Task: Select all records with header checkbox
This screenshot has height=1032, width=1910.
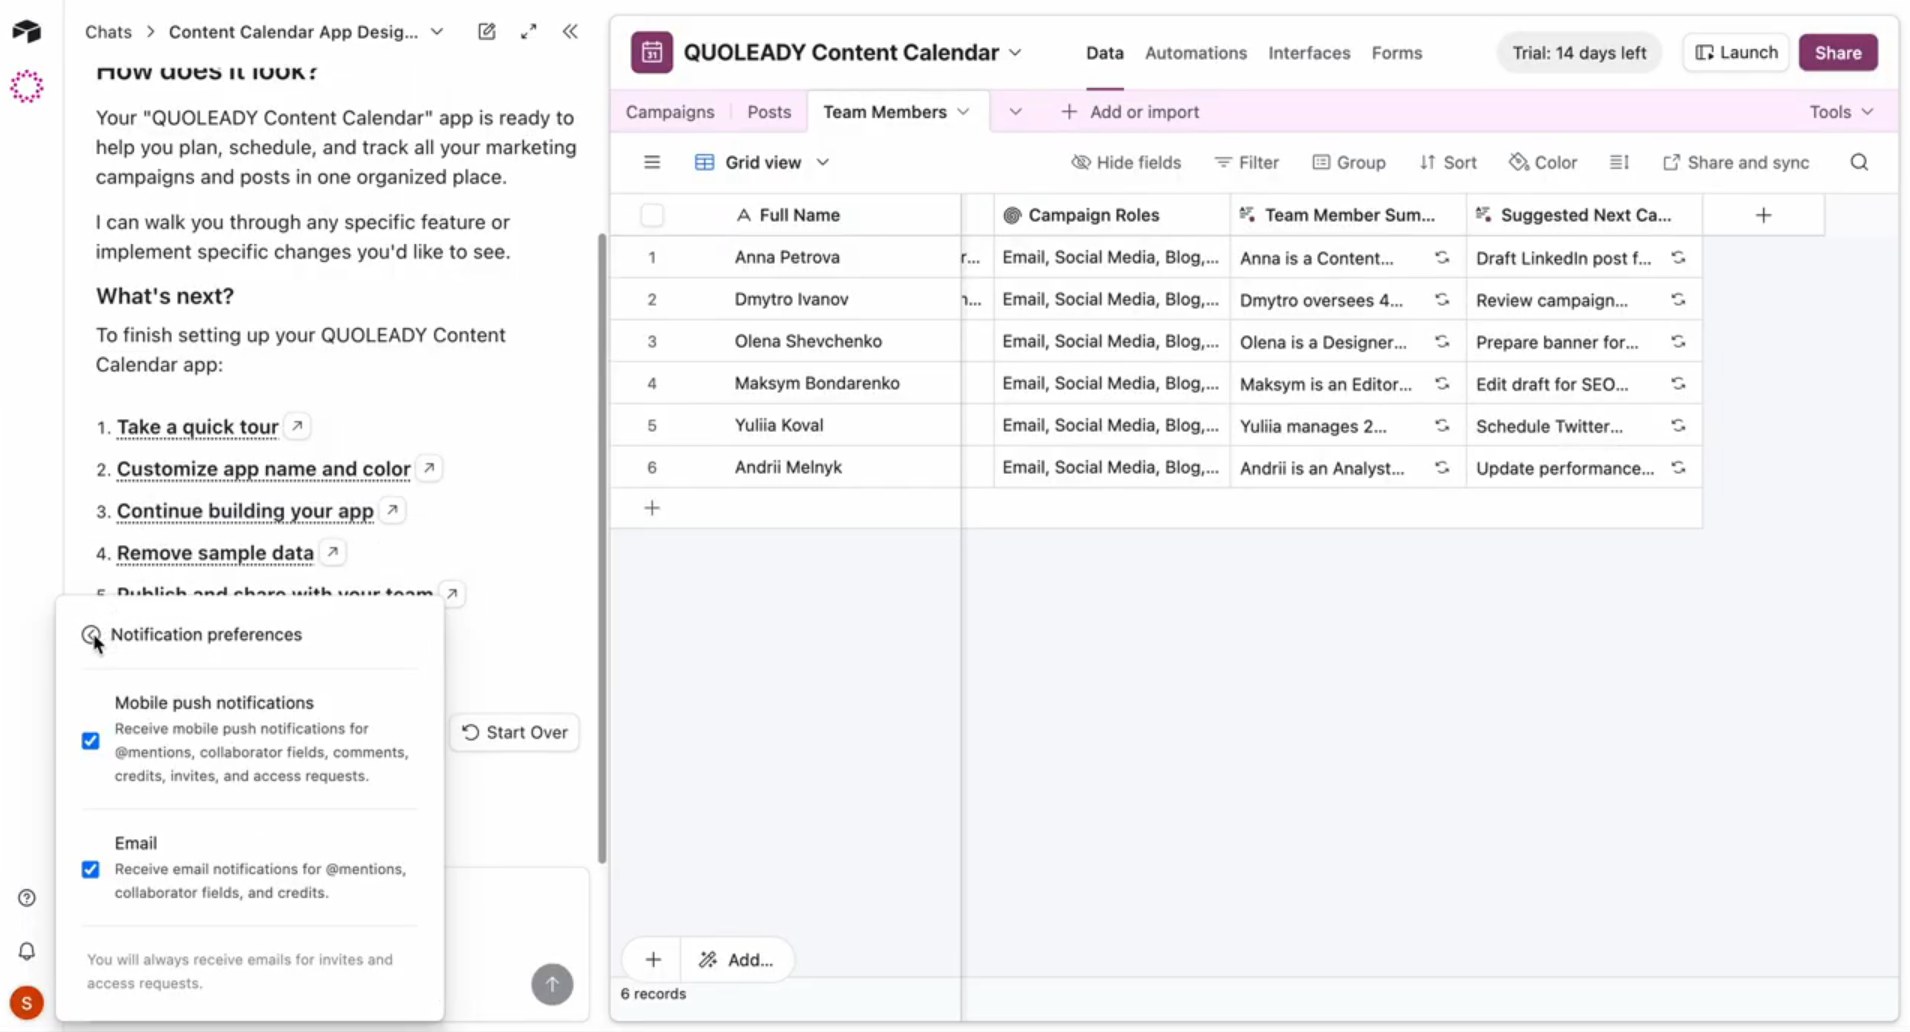Action: 652,214
